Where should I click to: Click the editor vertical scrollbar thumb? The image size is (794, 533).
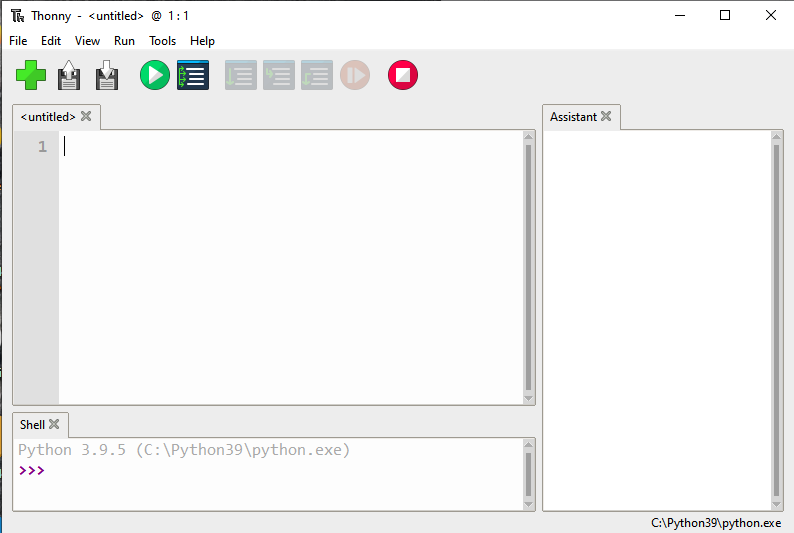point(528,267)
